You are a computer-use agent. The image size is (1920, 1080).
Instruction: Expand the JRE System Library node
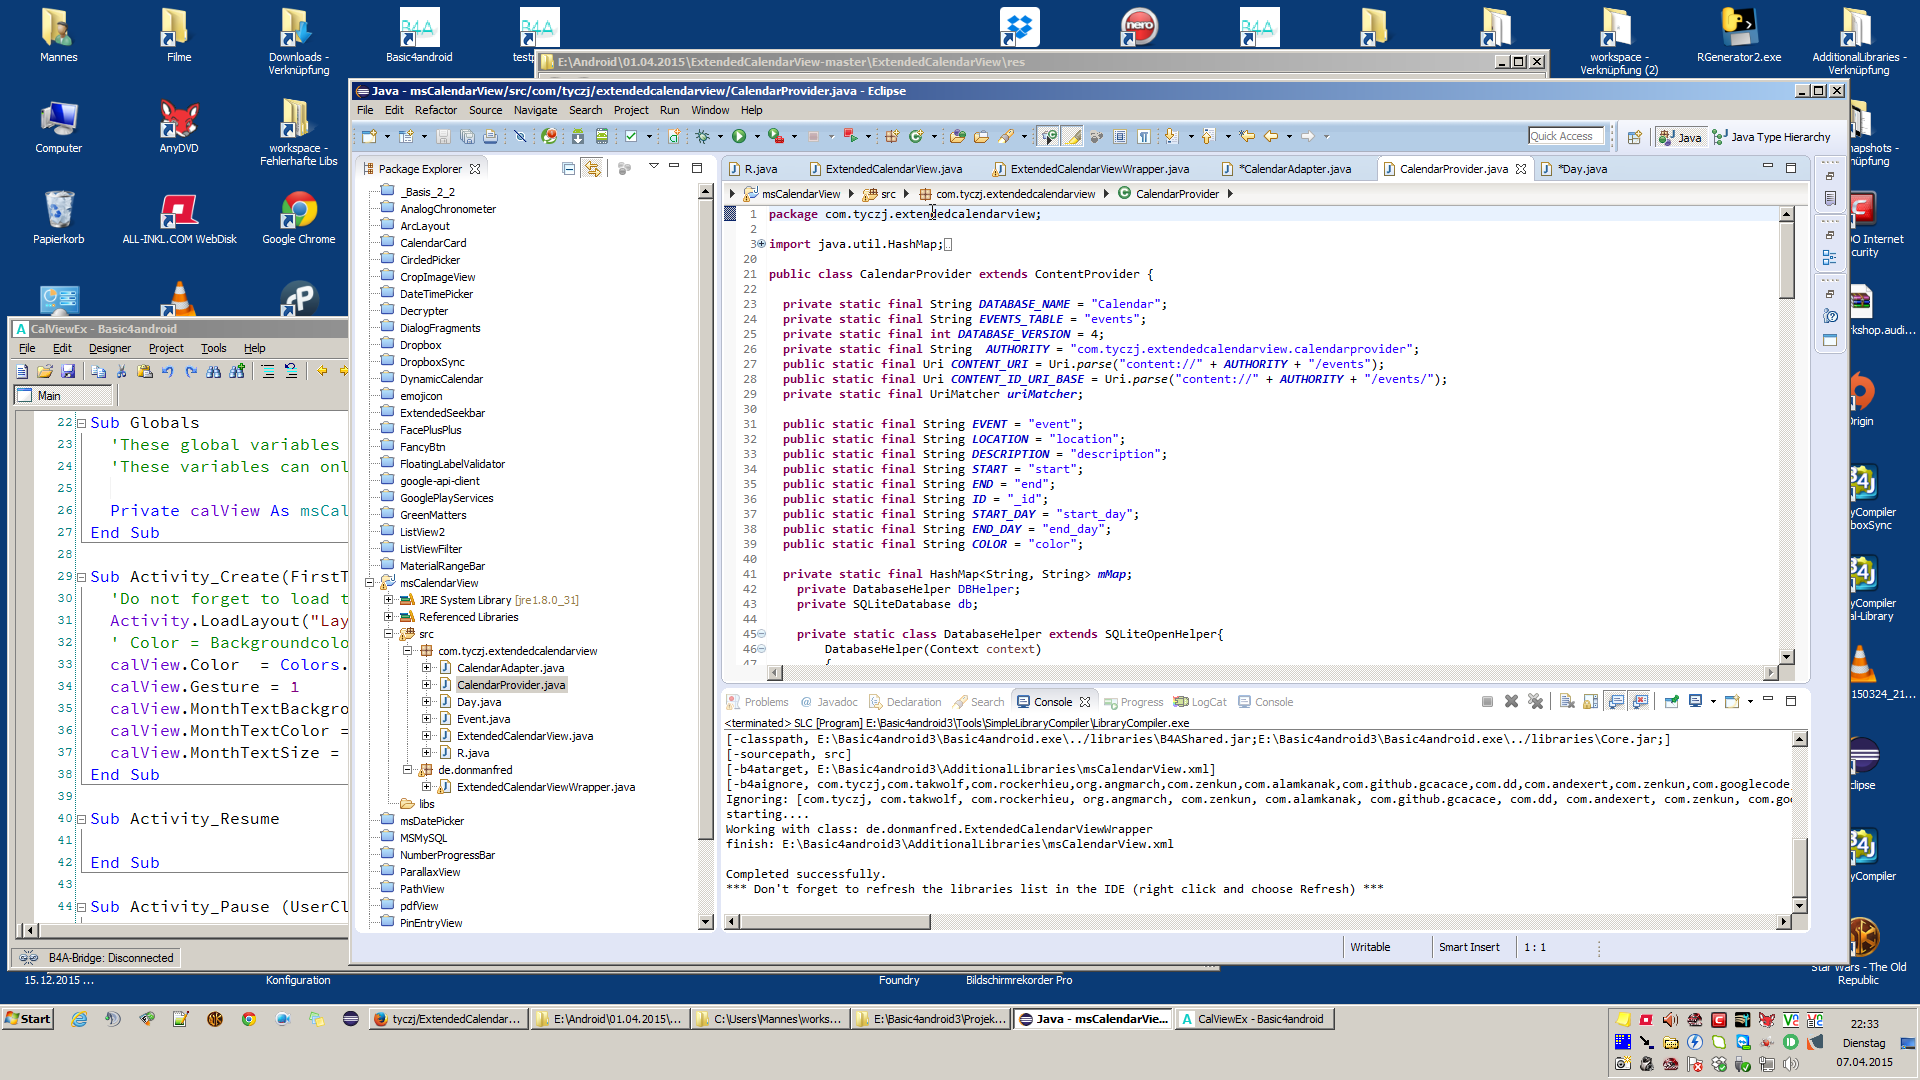tap(389, 600)
